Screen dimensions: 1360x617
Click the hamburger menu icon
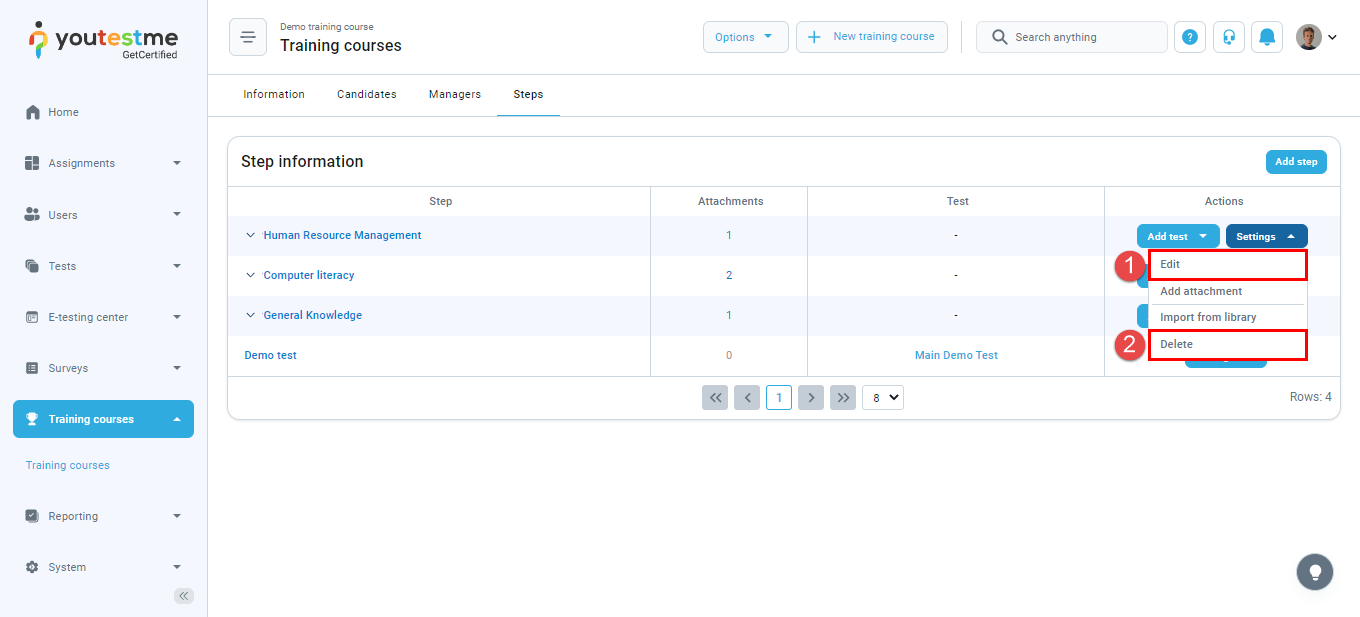[x=248, y=37]
